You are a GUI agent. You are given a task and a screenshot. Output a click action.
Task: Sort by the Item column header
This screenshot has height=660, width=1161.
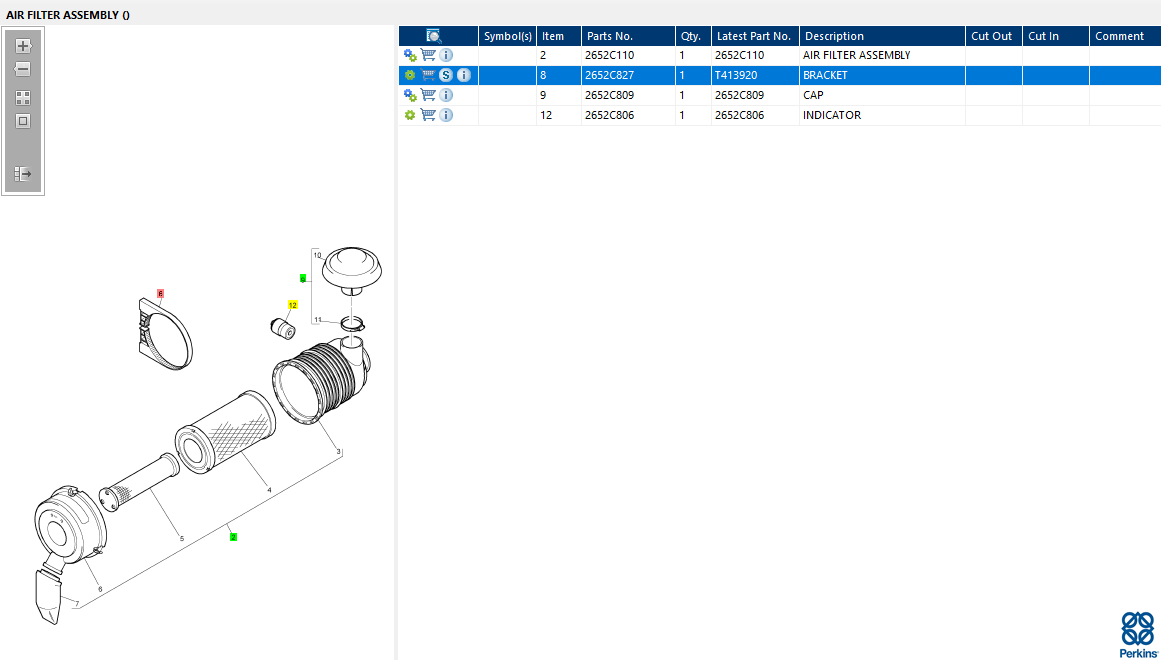tap(559, 36)
